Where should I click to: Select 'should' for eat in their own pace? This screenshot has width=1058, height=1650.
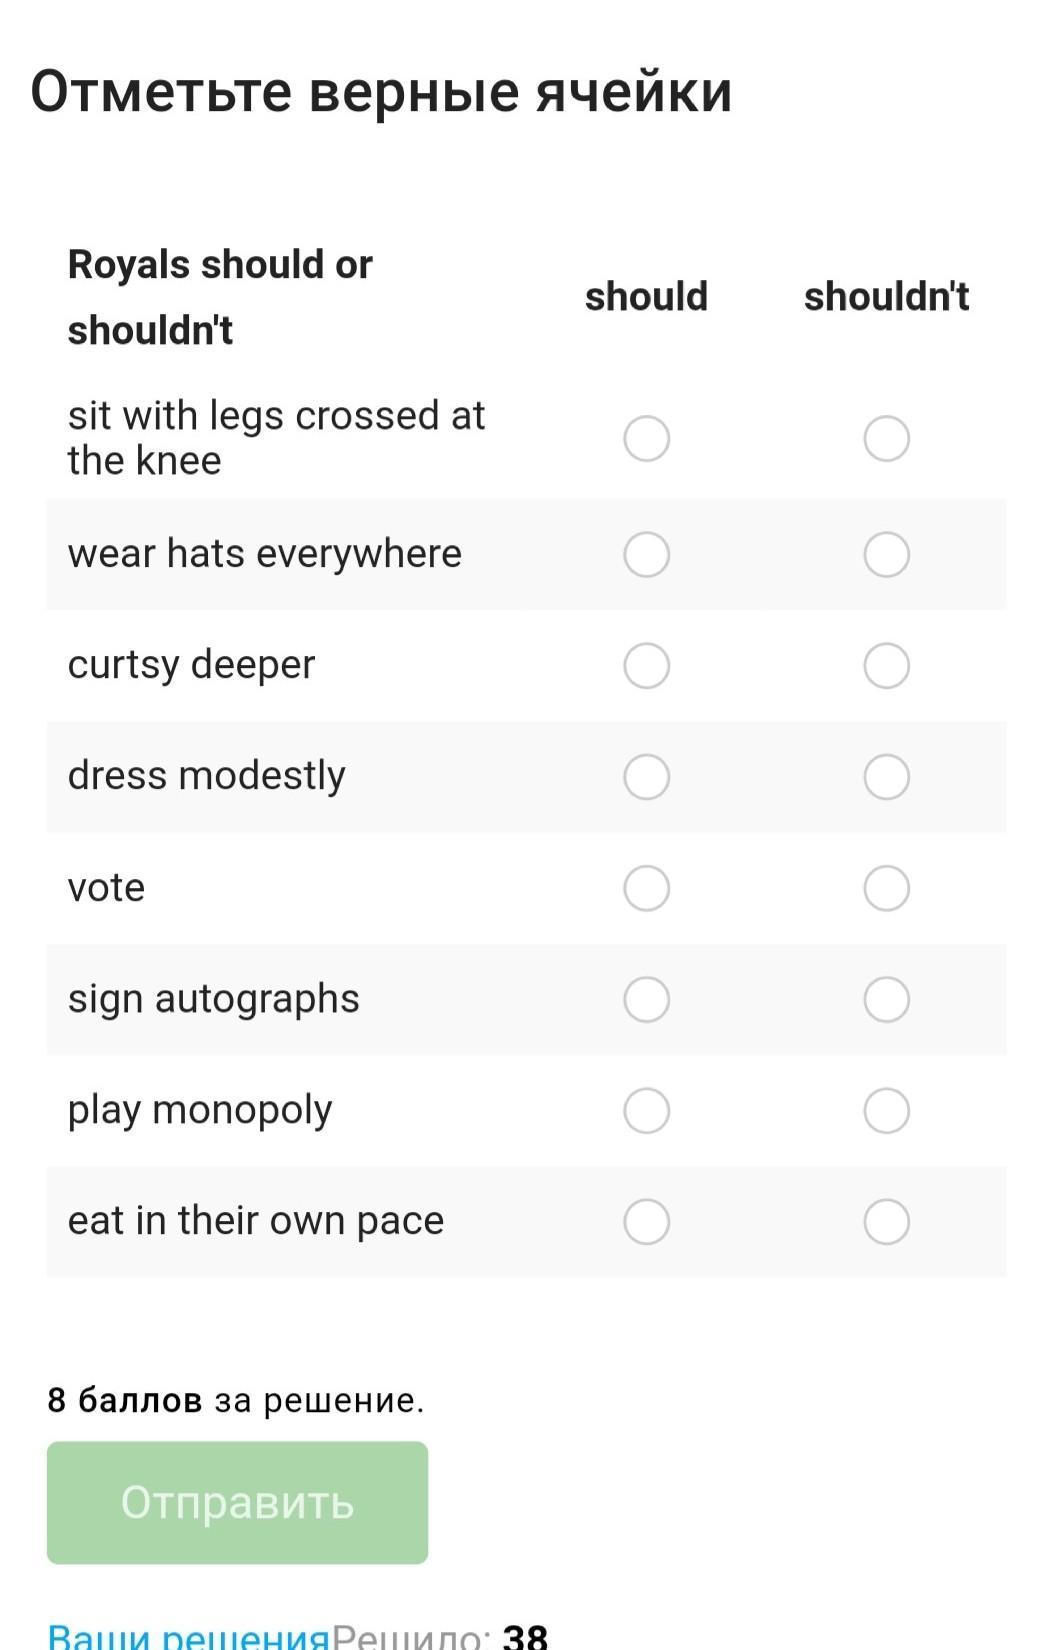pos(646,1222)
